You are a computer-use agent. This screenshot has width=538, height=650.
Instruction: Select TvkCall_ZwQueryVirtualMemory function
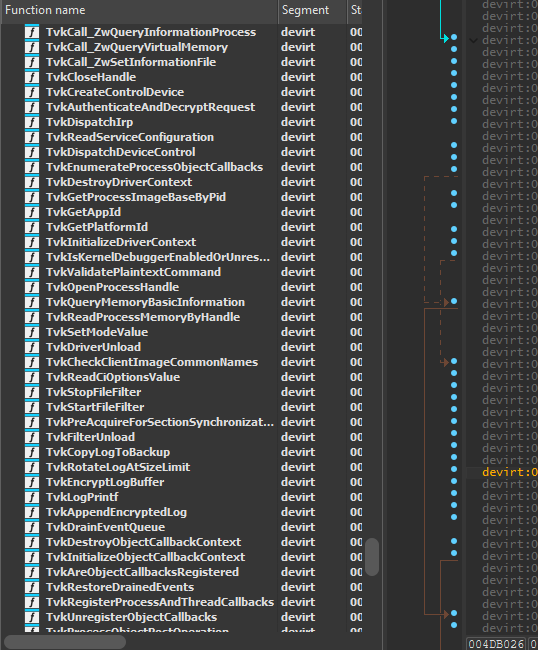tap(137, 47)
